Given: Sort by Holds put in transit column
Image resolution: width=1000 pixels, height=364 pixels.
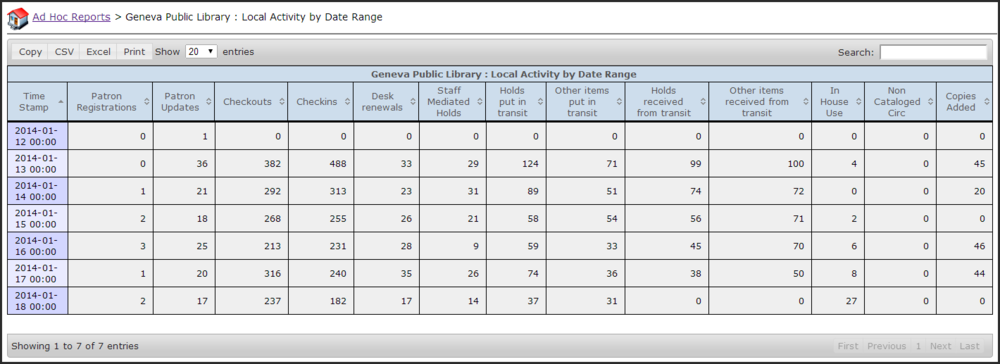Looking at the screenshot, I should (516, 101).
